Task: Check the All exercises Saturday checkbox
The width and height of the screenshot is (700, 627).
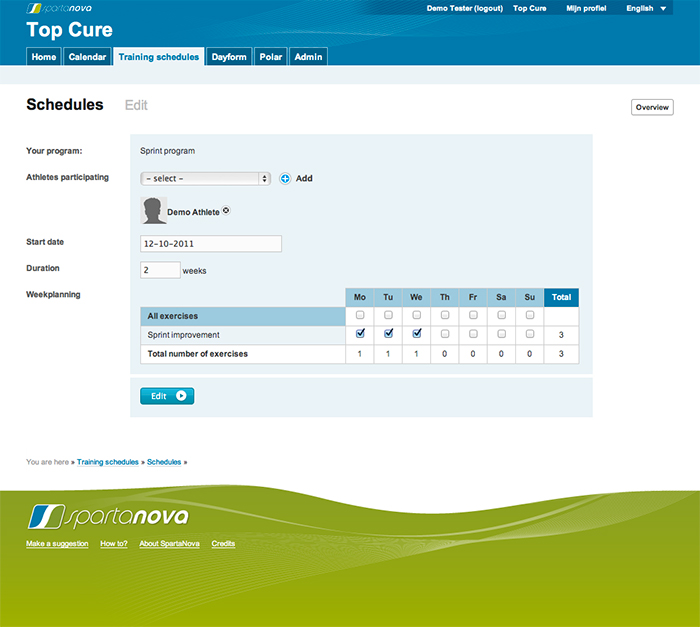Action: point(502,315)
